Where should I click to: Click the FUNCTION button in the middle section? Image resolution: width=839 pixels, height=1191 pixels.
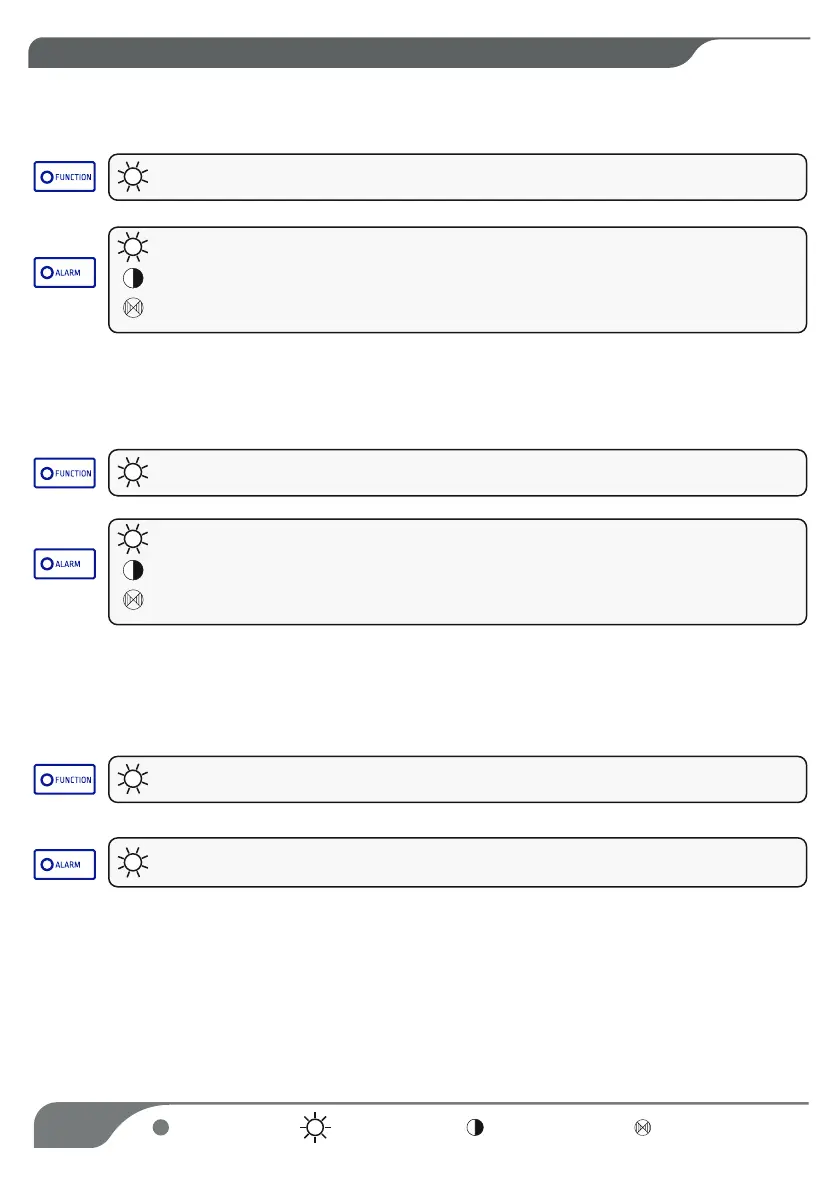tap(65, 473)
